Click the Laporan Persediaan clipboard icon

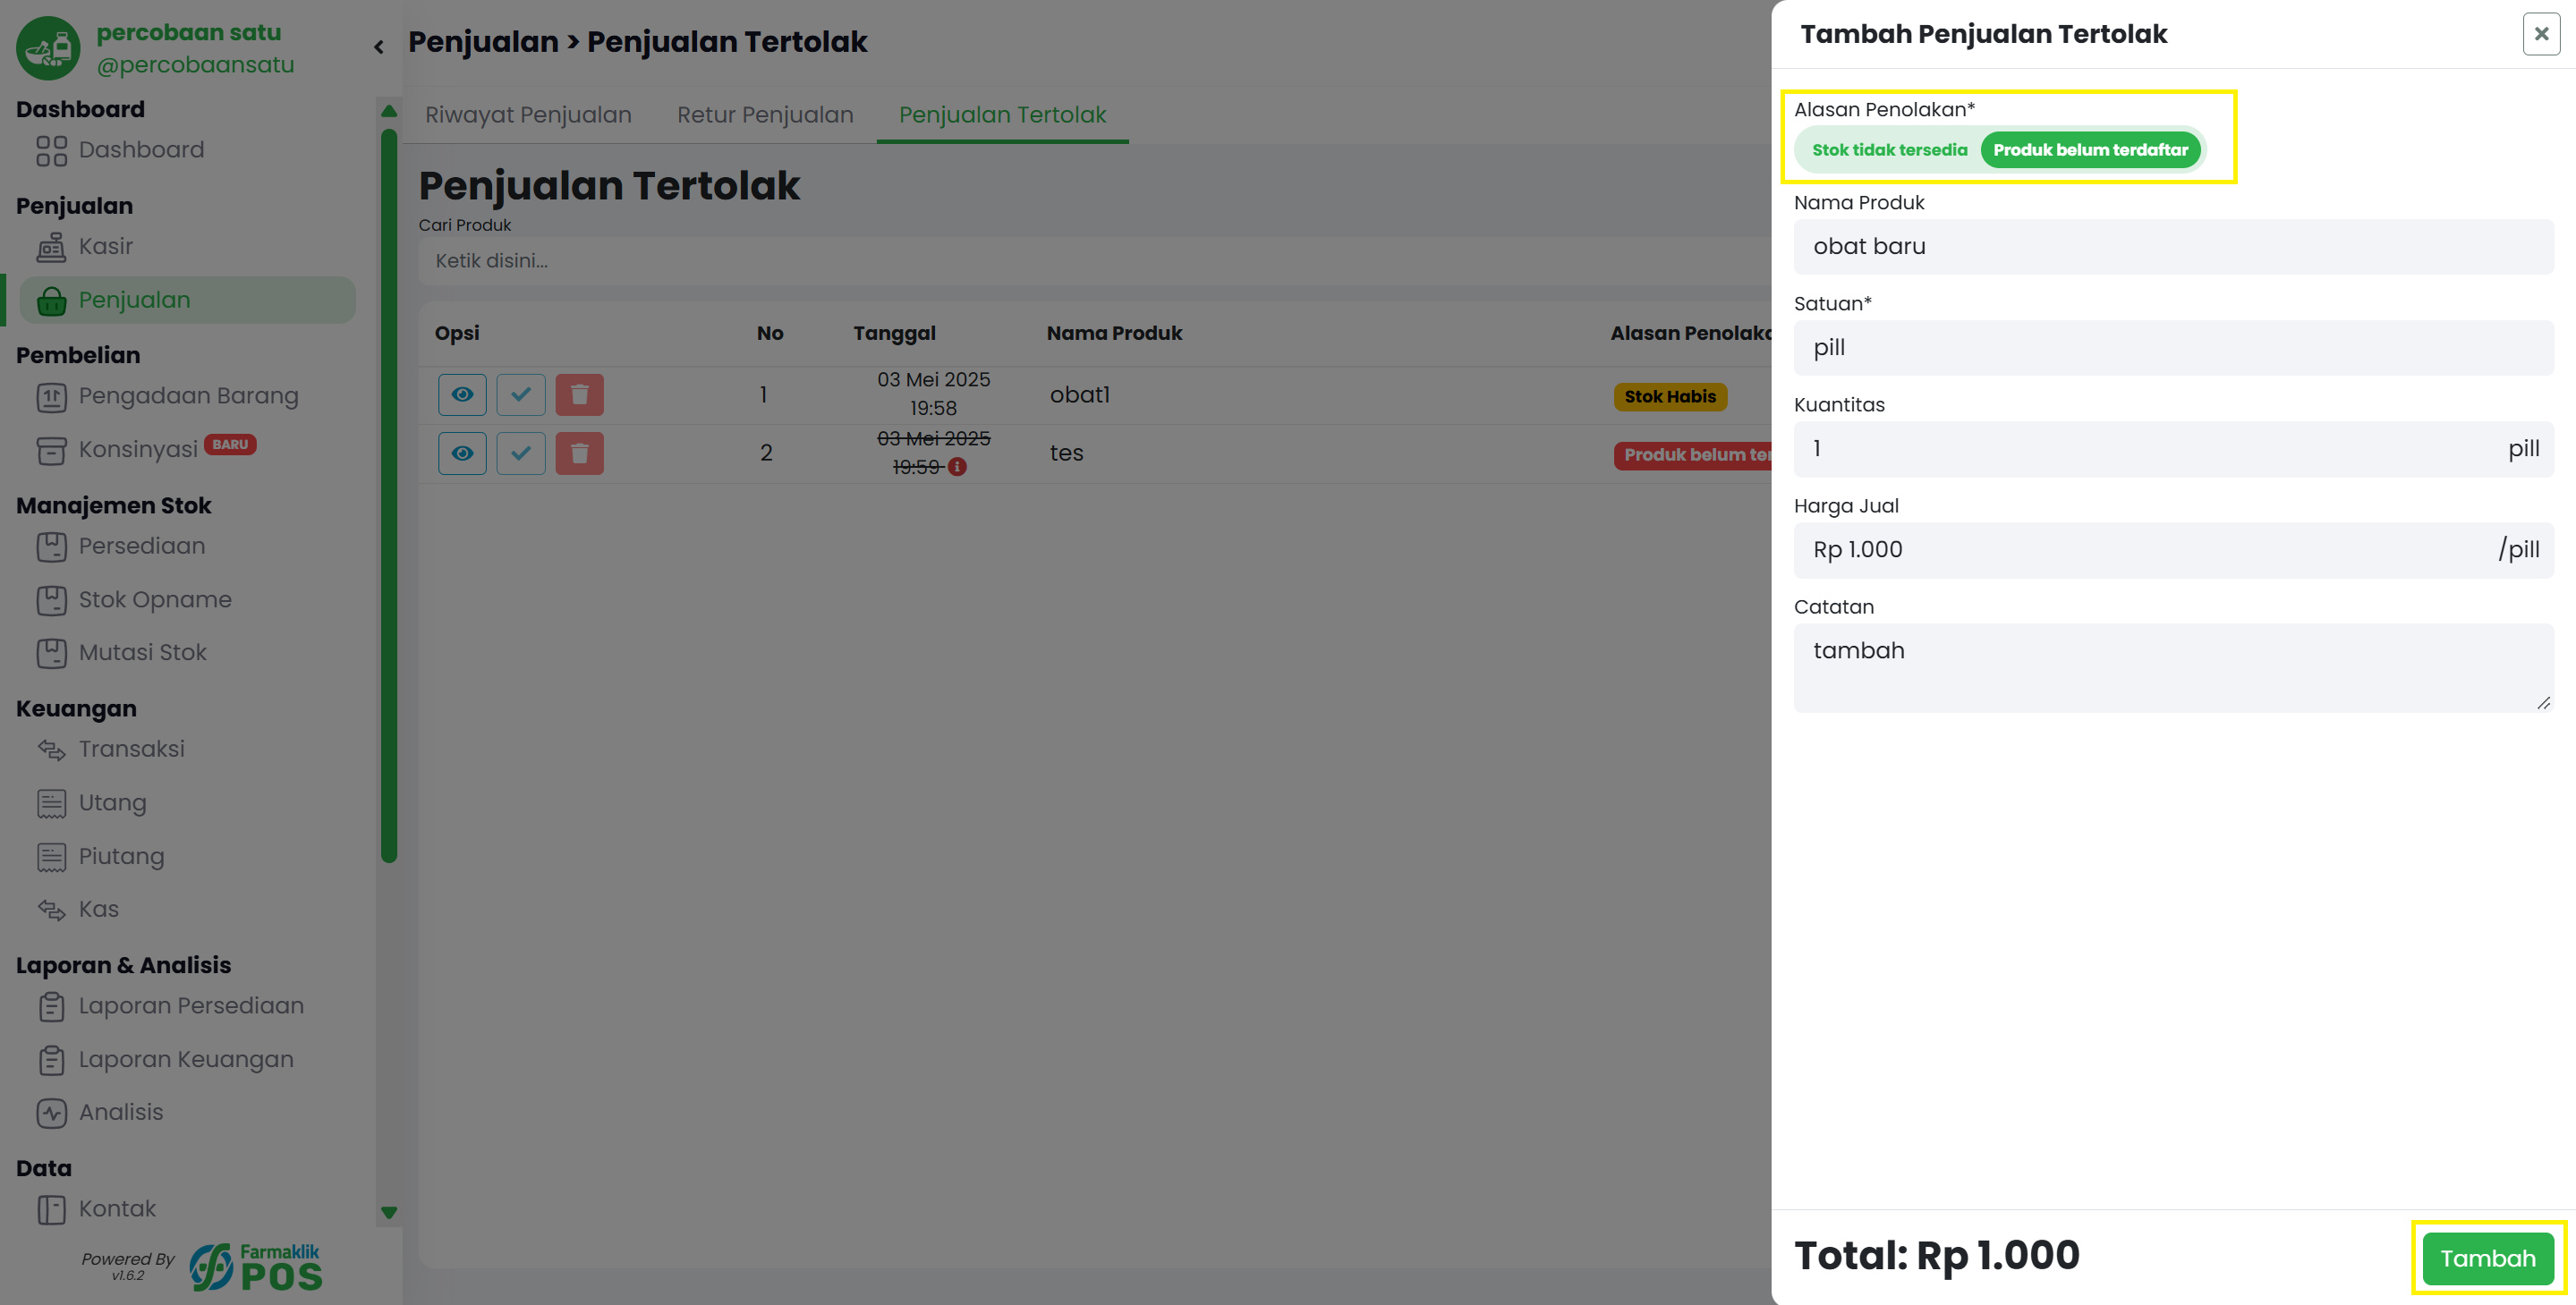[51, 1007]
